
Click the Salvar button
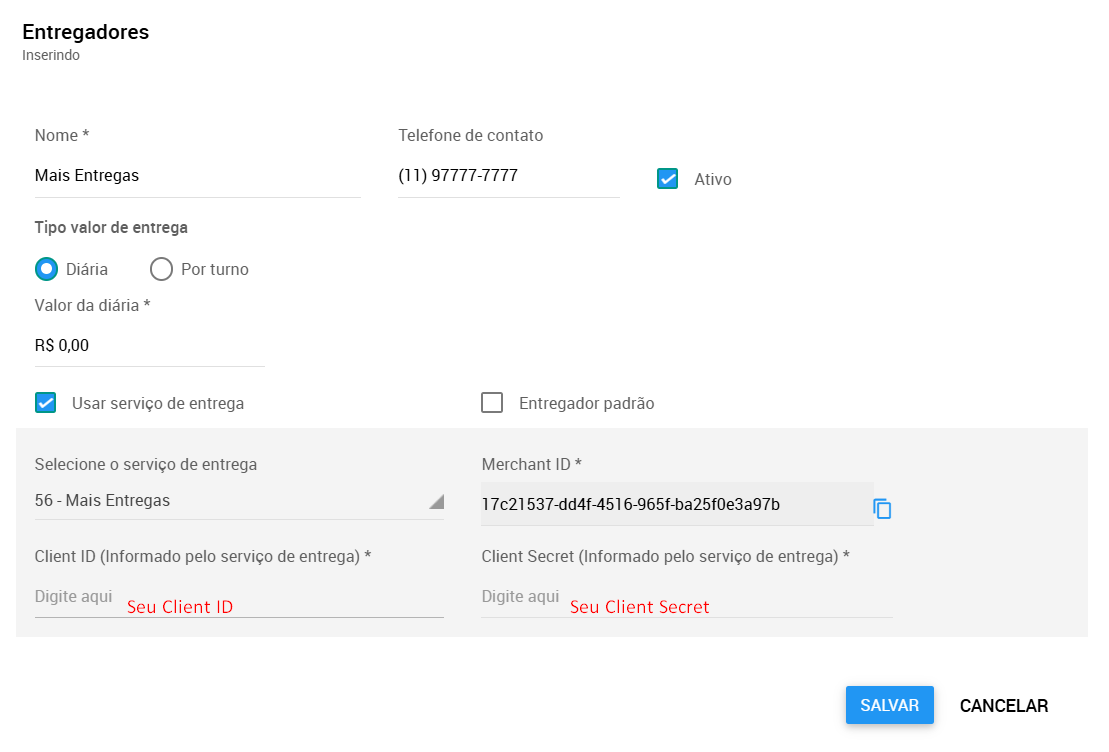(x=890, y=705)
